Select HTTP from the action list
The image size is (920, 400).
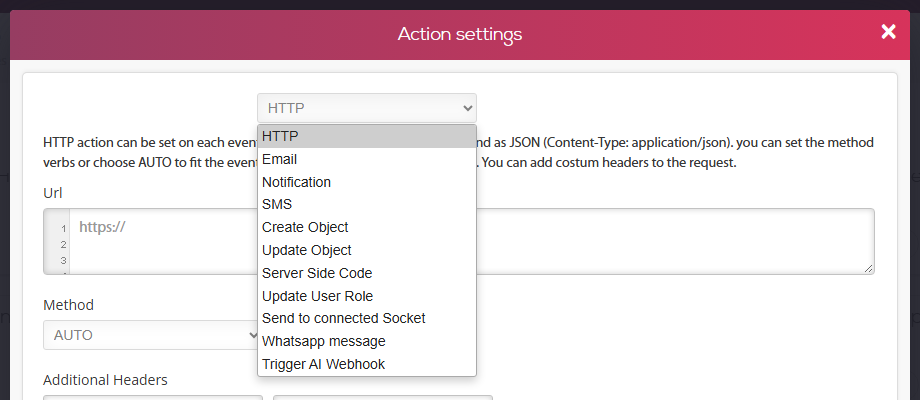(367, 136)
